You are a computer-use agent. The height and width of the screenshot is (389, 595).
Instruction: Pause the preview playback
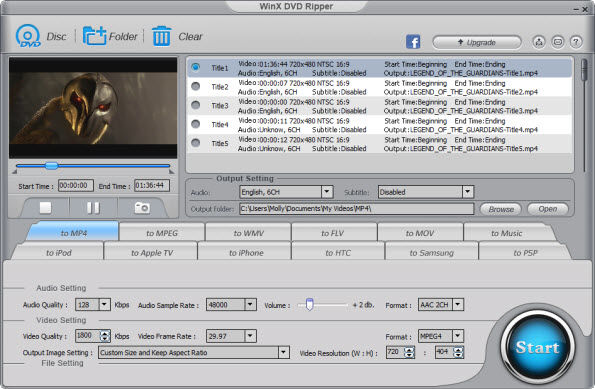93,208
